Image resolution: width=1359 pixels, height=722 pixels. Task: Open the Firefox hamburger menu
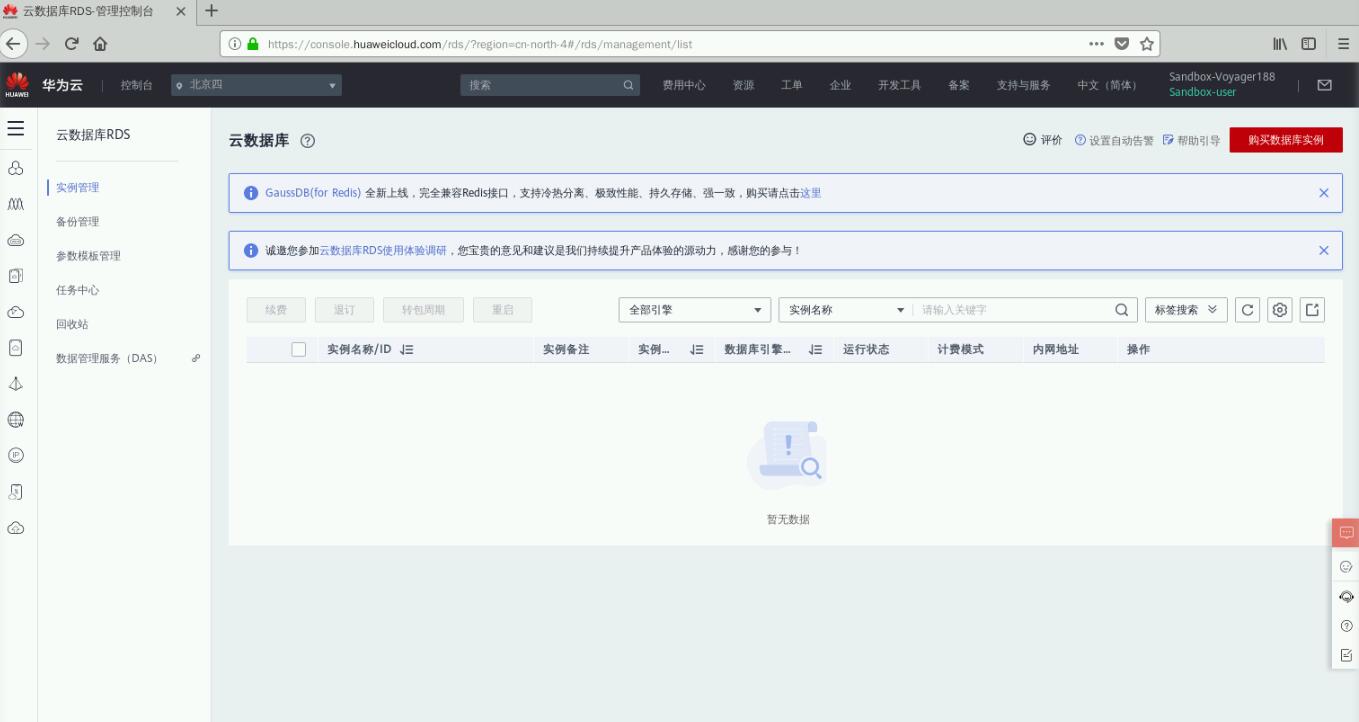point(1343,44)
